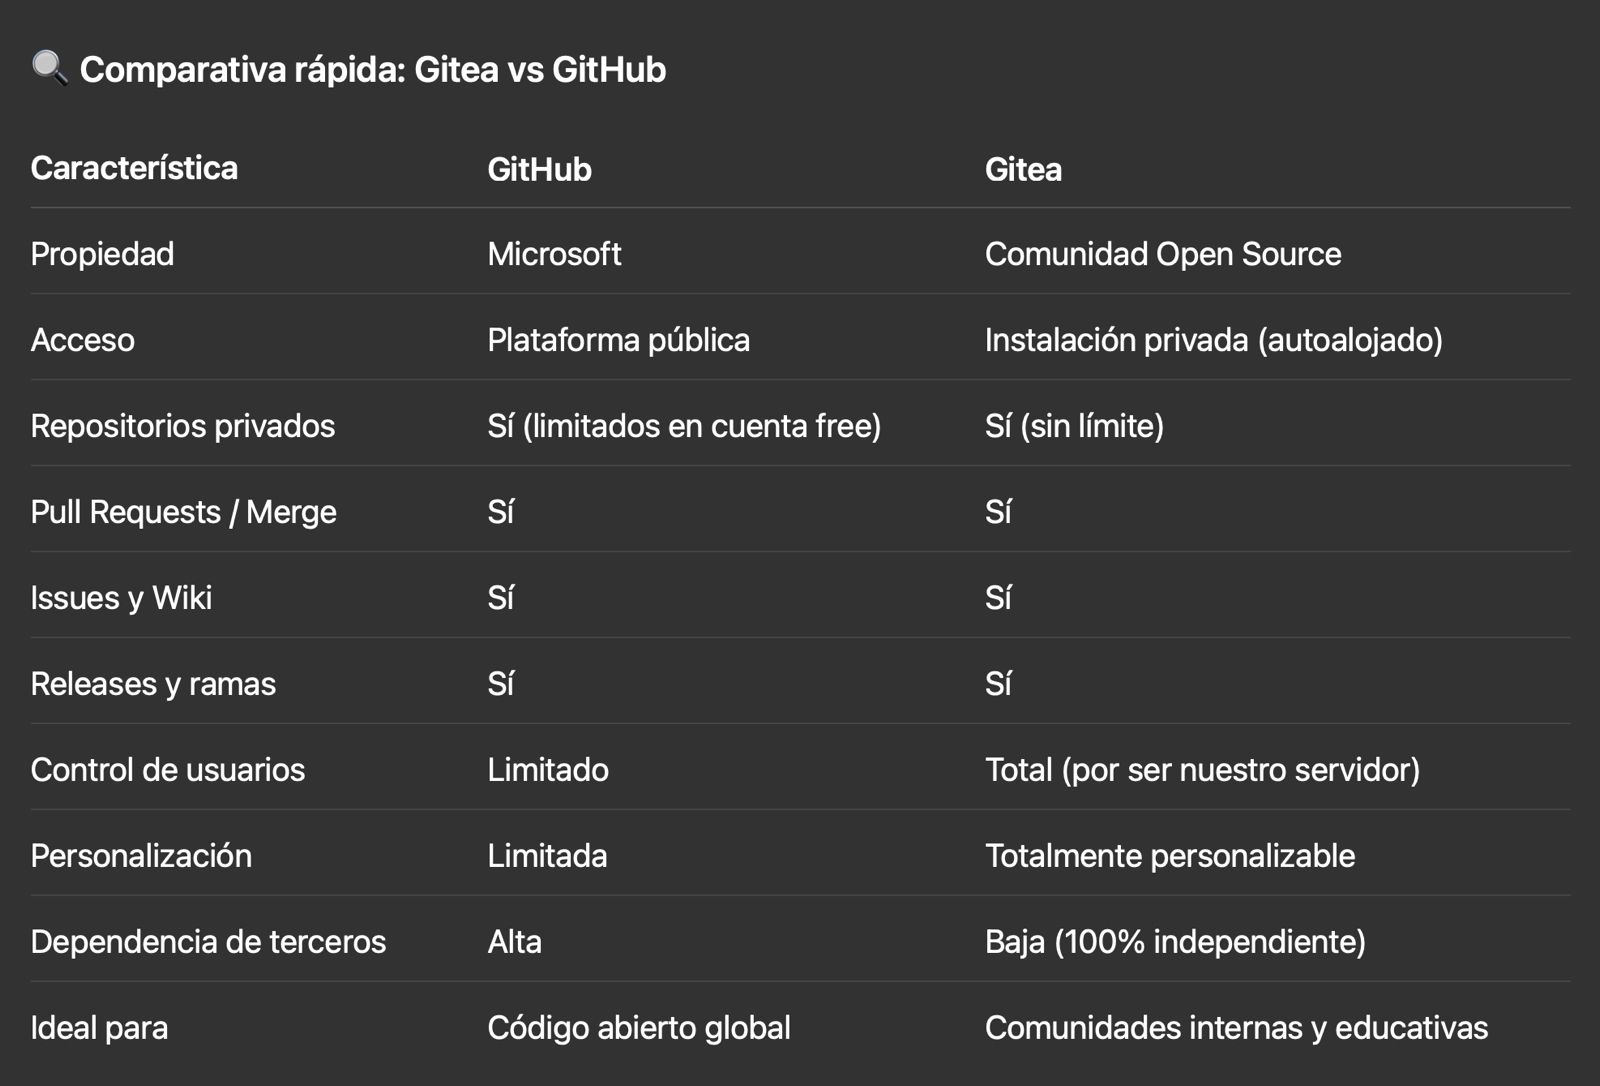Click the 'Pull Requests / Merge' row label
1600x1086 pixels.
click(184, 512)
